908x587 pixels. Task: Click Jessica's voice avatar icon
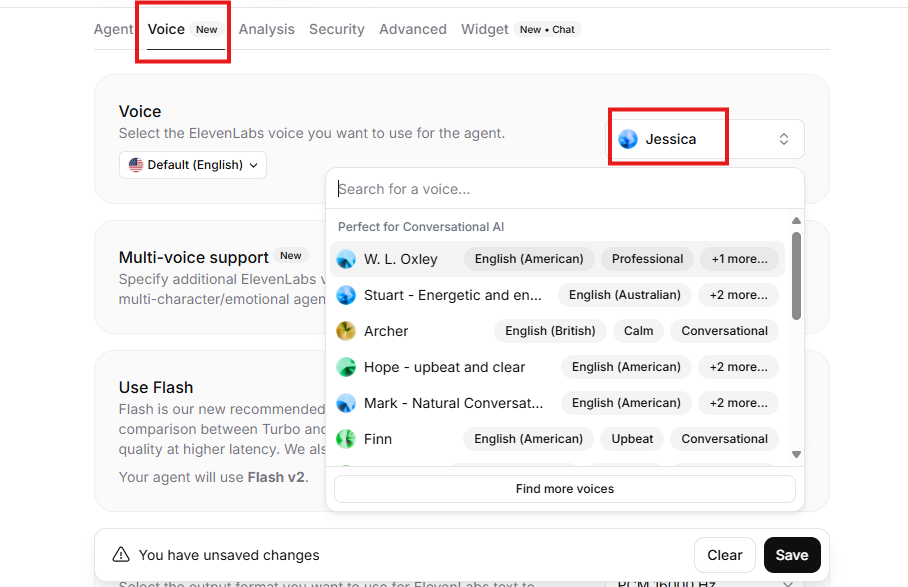pyautogui.click(x=628, y=139)
